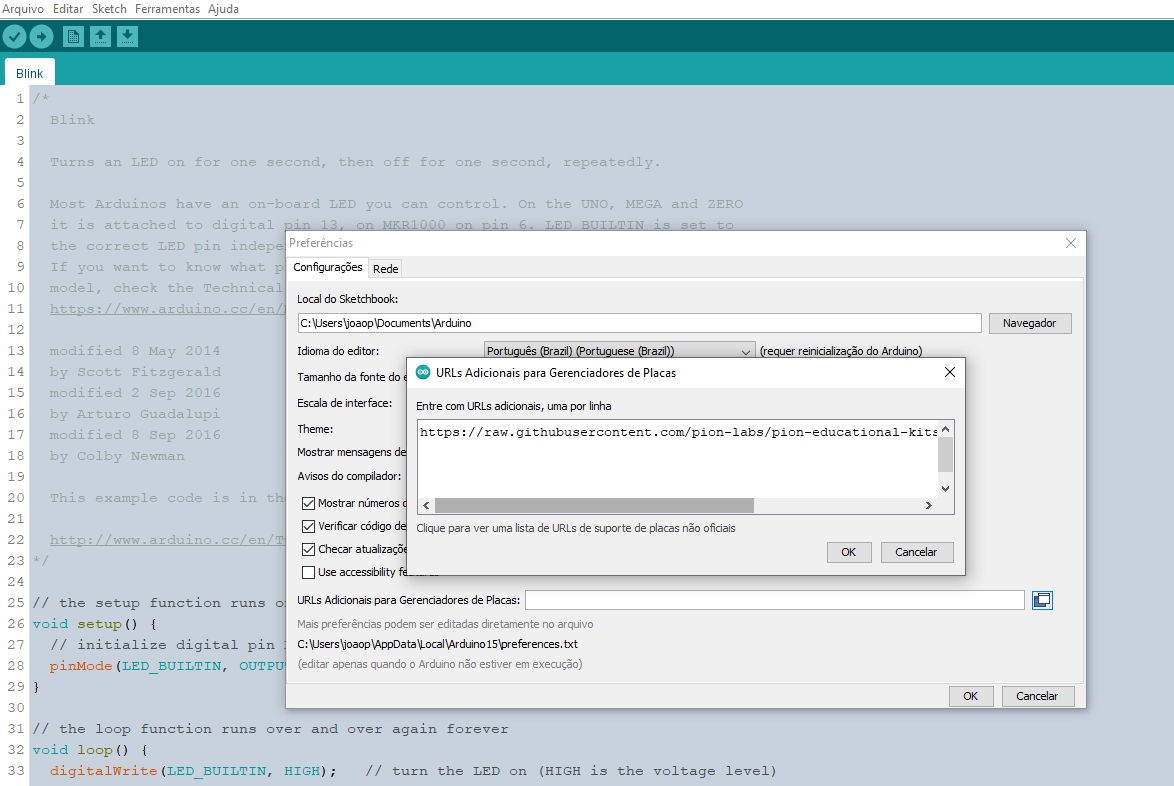Image resolution: width=1174 pixels, height=786 pixels.
Task: Enable the Use accessibility features checkbox
Action: (x=308, y=573)
